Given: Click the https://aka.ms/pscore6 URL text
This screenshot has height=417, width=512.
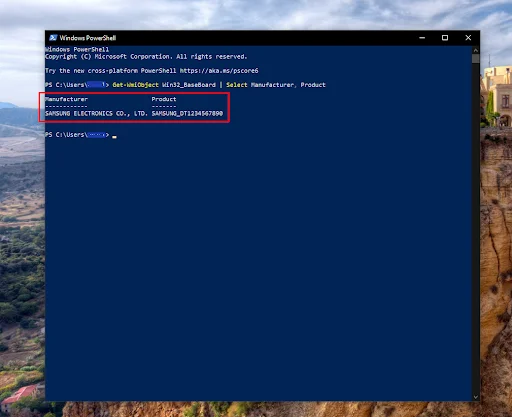Looking at the screenshot, I should [219, 71].
